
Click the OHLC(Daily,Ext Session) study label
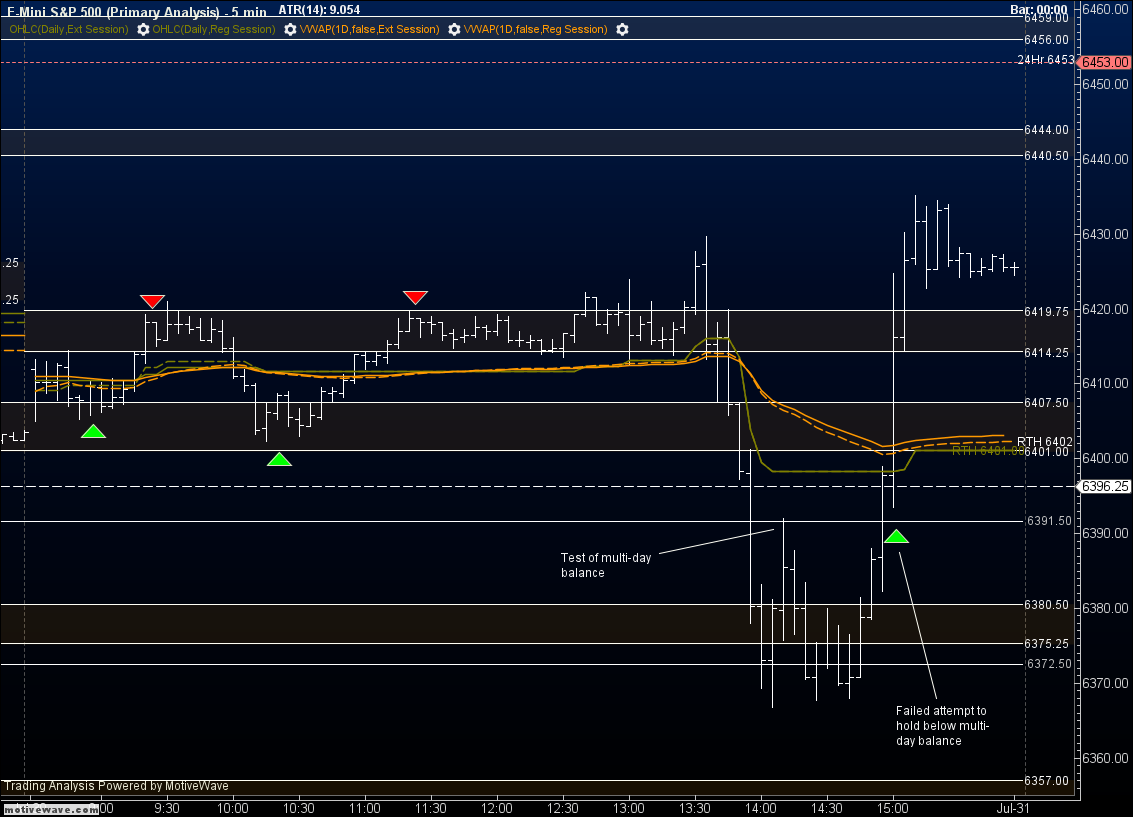(x=69, y=30)
